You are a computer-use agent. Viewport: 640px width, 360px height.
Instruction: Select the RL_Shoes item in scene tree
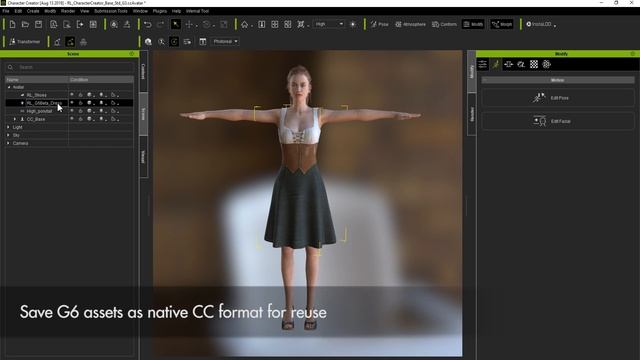(37, 95)
